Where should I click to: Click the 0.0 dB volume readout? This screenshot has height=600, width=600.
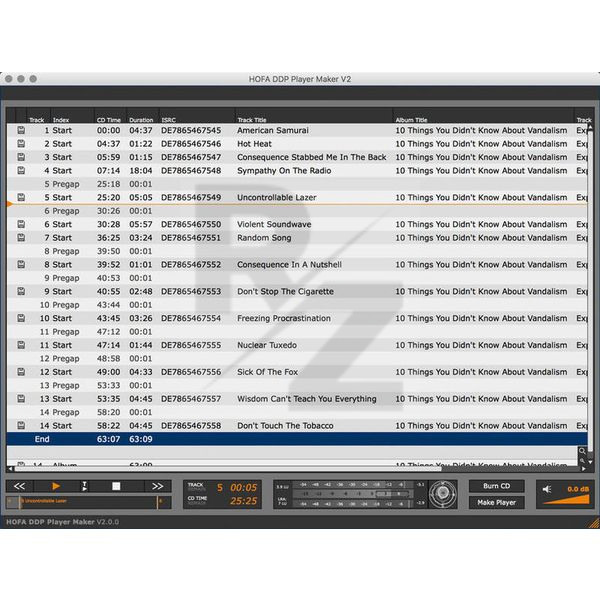578,489
